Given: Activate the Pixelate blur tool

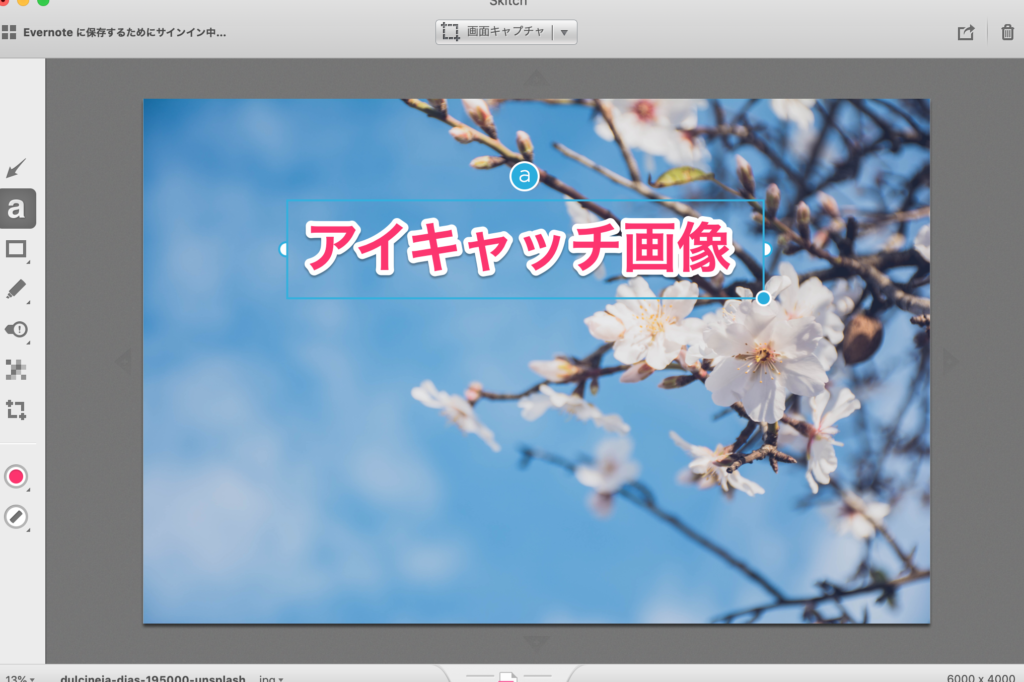Looking at the screenshot, I should (16, 370).
